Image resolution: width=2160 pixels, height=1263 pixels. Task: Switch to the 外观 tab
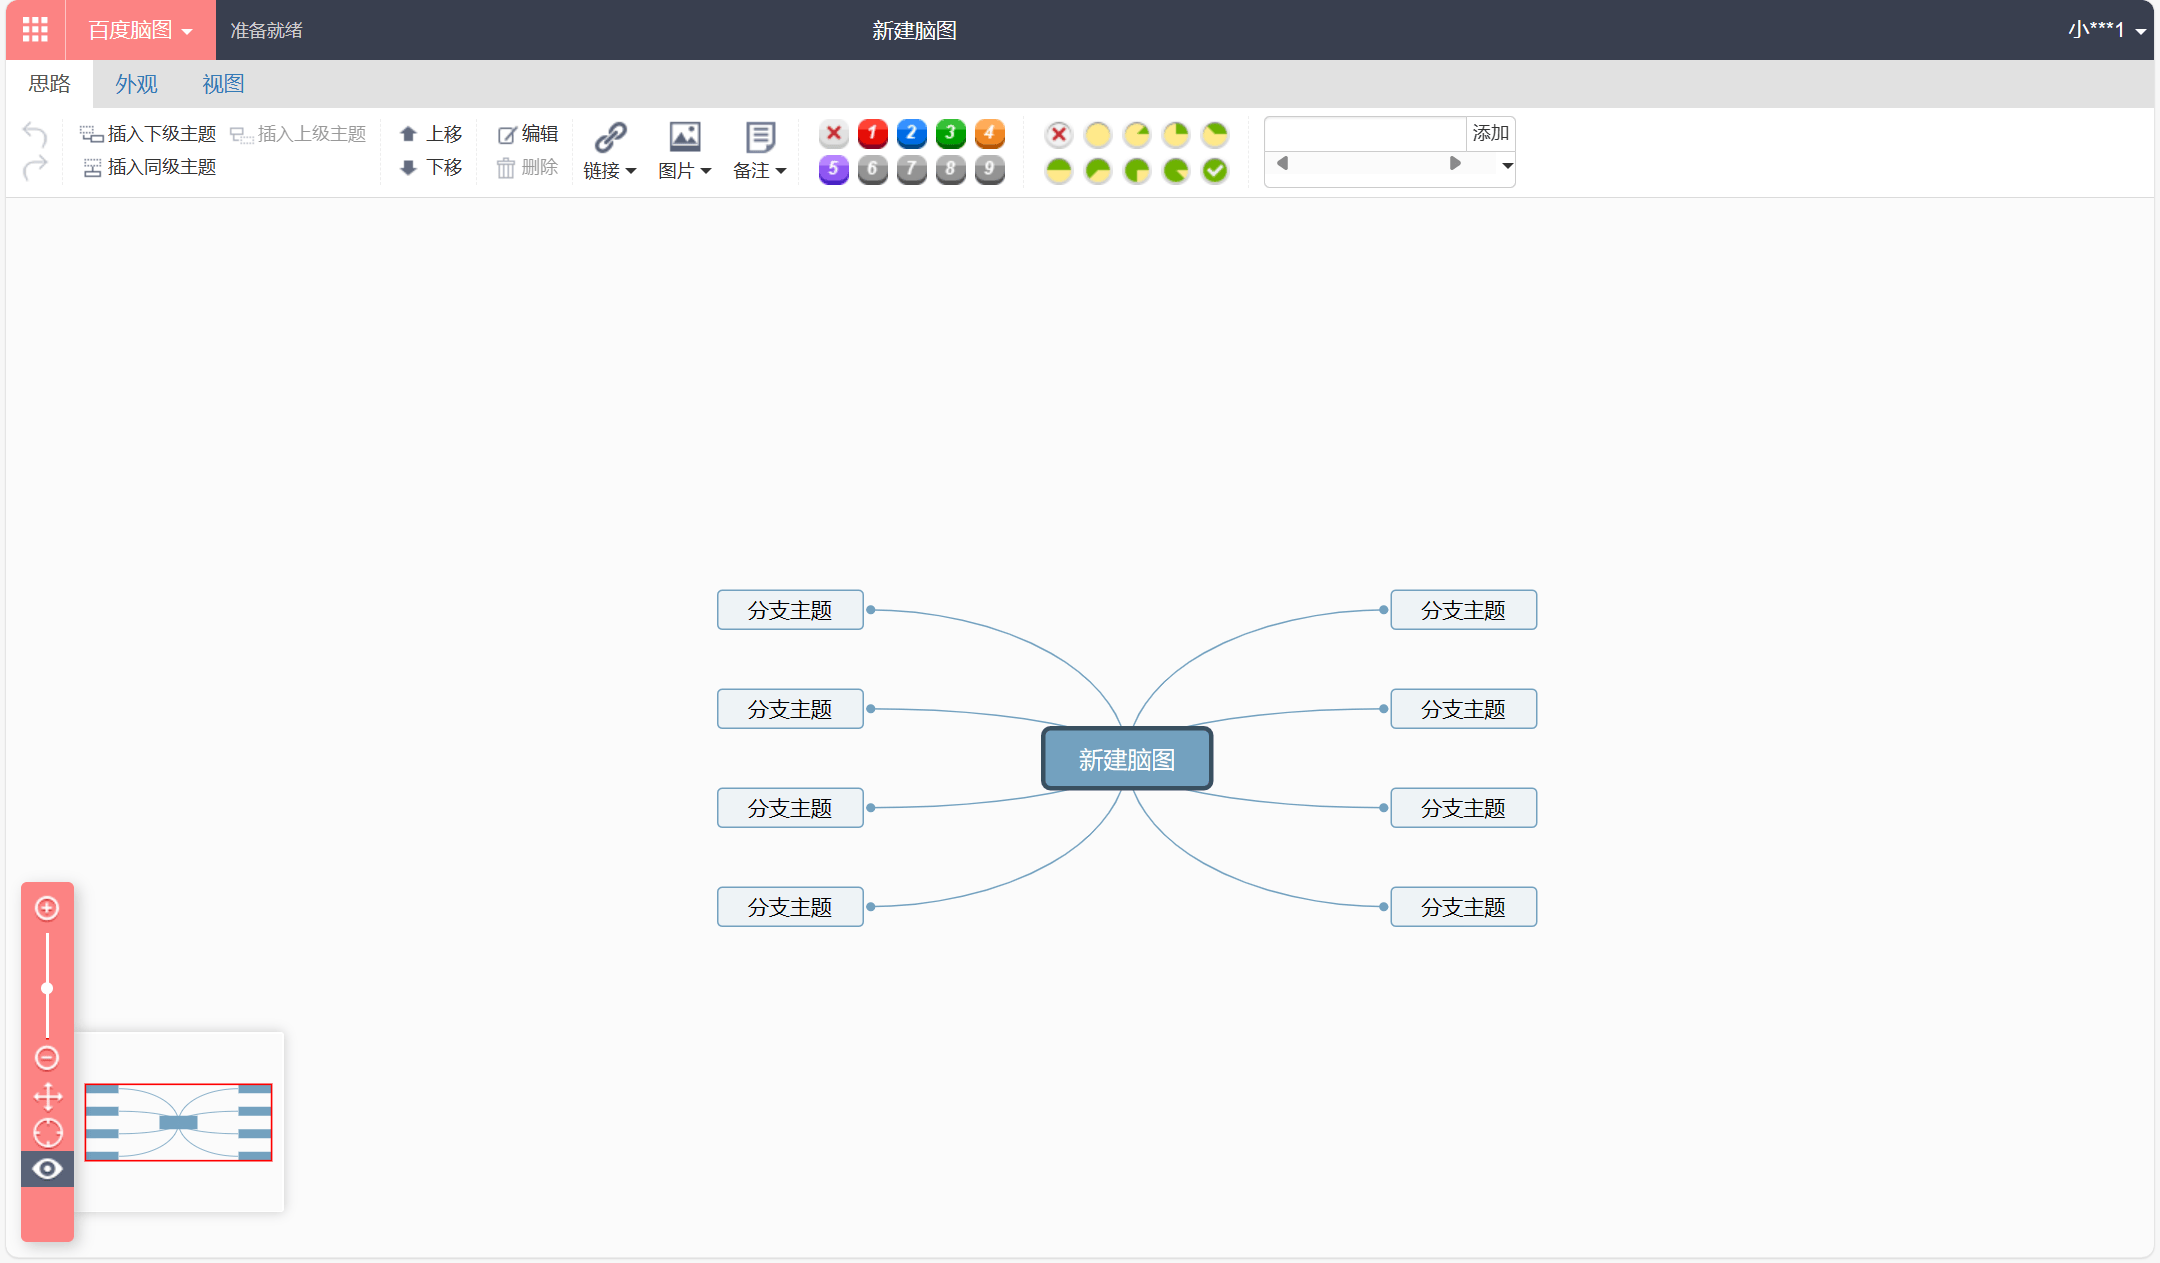(x=136, y=84)
